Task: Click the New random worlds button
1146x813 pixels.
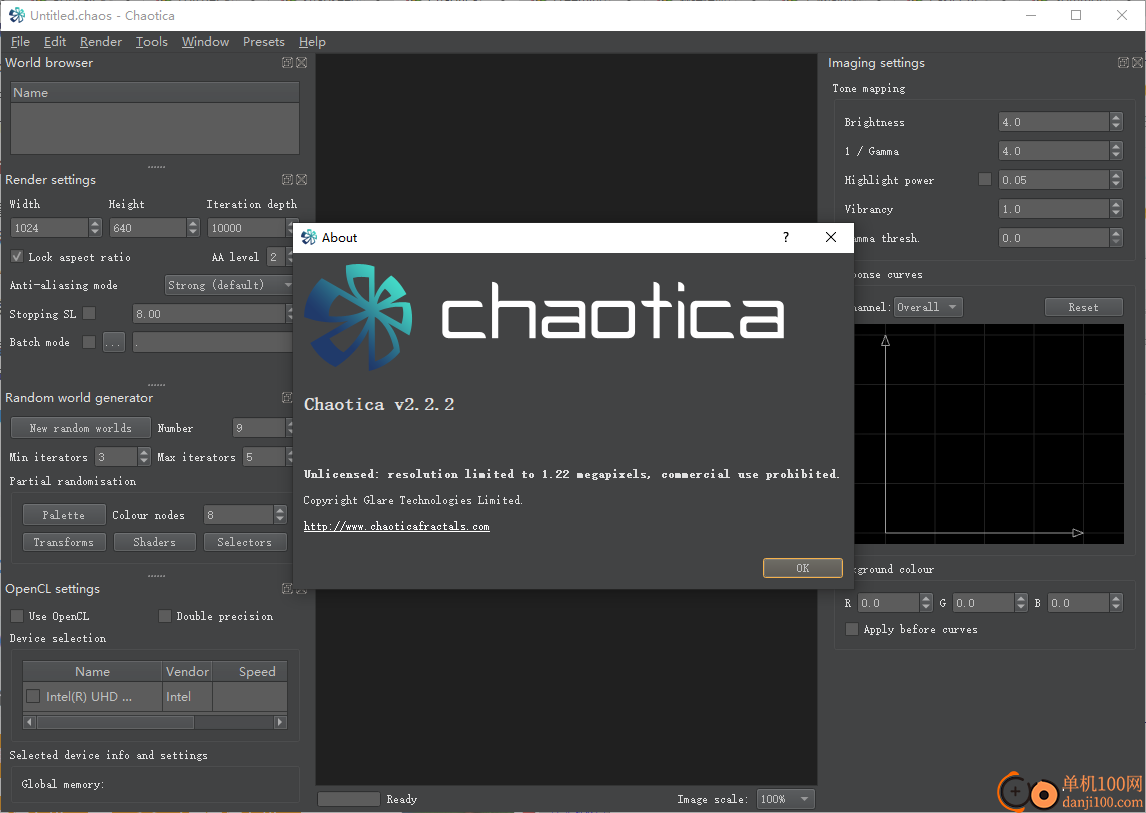Action: pyautogui.click(x=80, y=428)
